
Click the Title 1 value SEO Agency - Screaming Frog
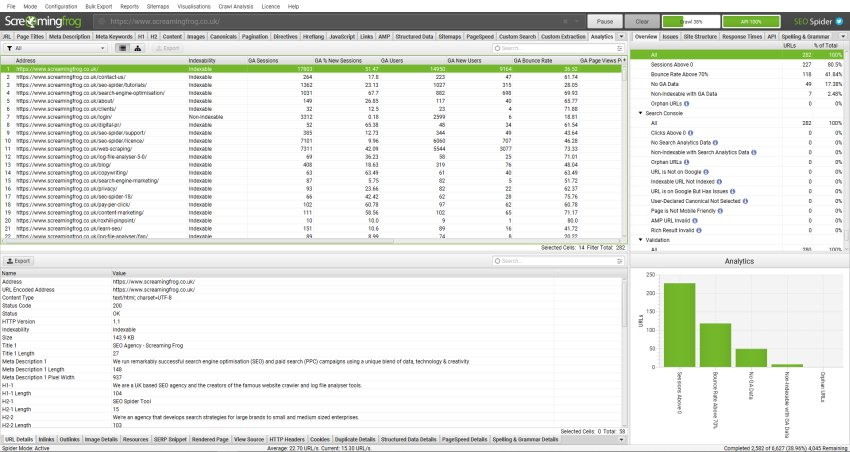click(x=147, y=345)
